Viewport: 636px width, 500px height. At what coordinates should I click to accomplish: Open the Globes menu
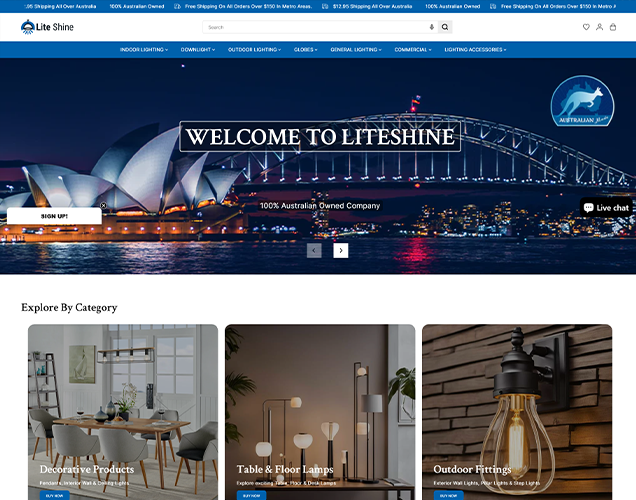coord(305,49)
